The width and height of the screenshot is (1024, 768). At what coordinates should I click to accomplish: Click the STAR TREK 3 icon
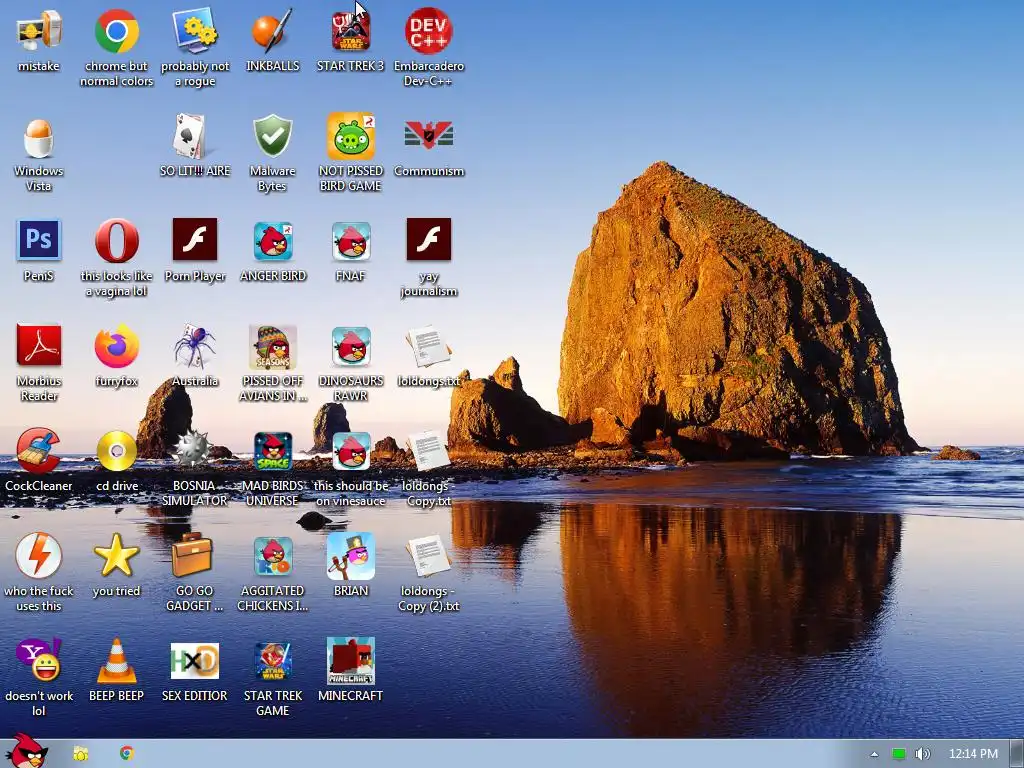[x=351, y=31]
